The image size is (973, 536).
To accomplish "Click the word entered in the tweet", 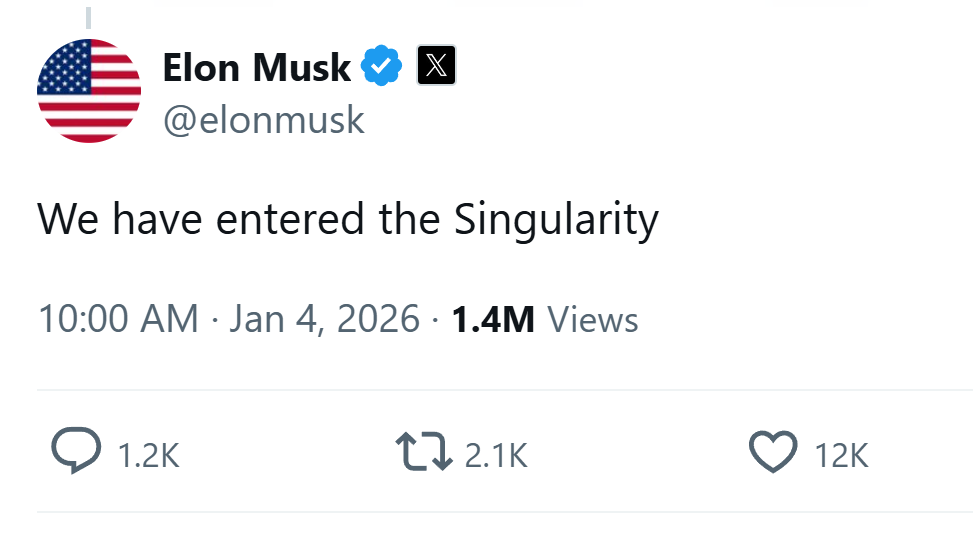I will pos(292,220).
